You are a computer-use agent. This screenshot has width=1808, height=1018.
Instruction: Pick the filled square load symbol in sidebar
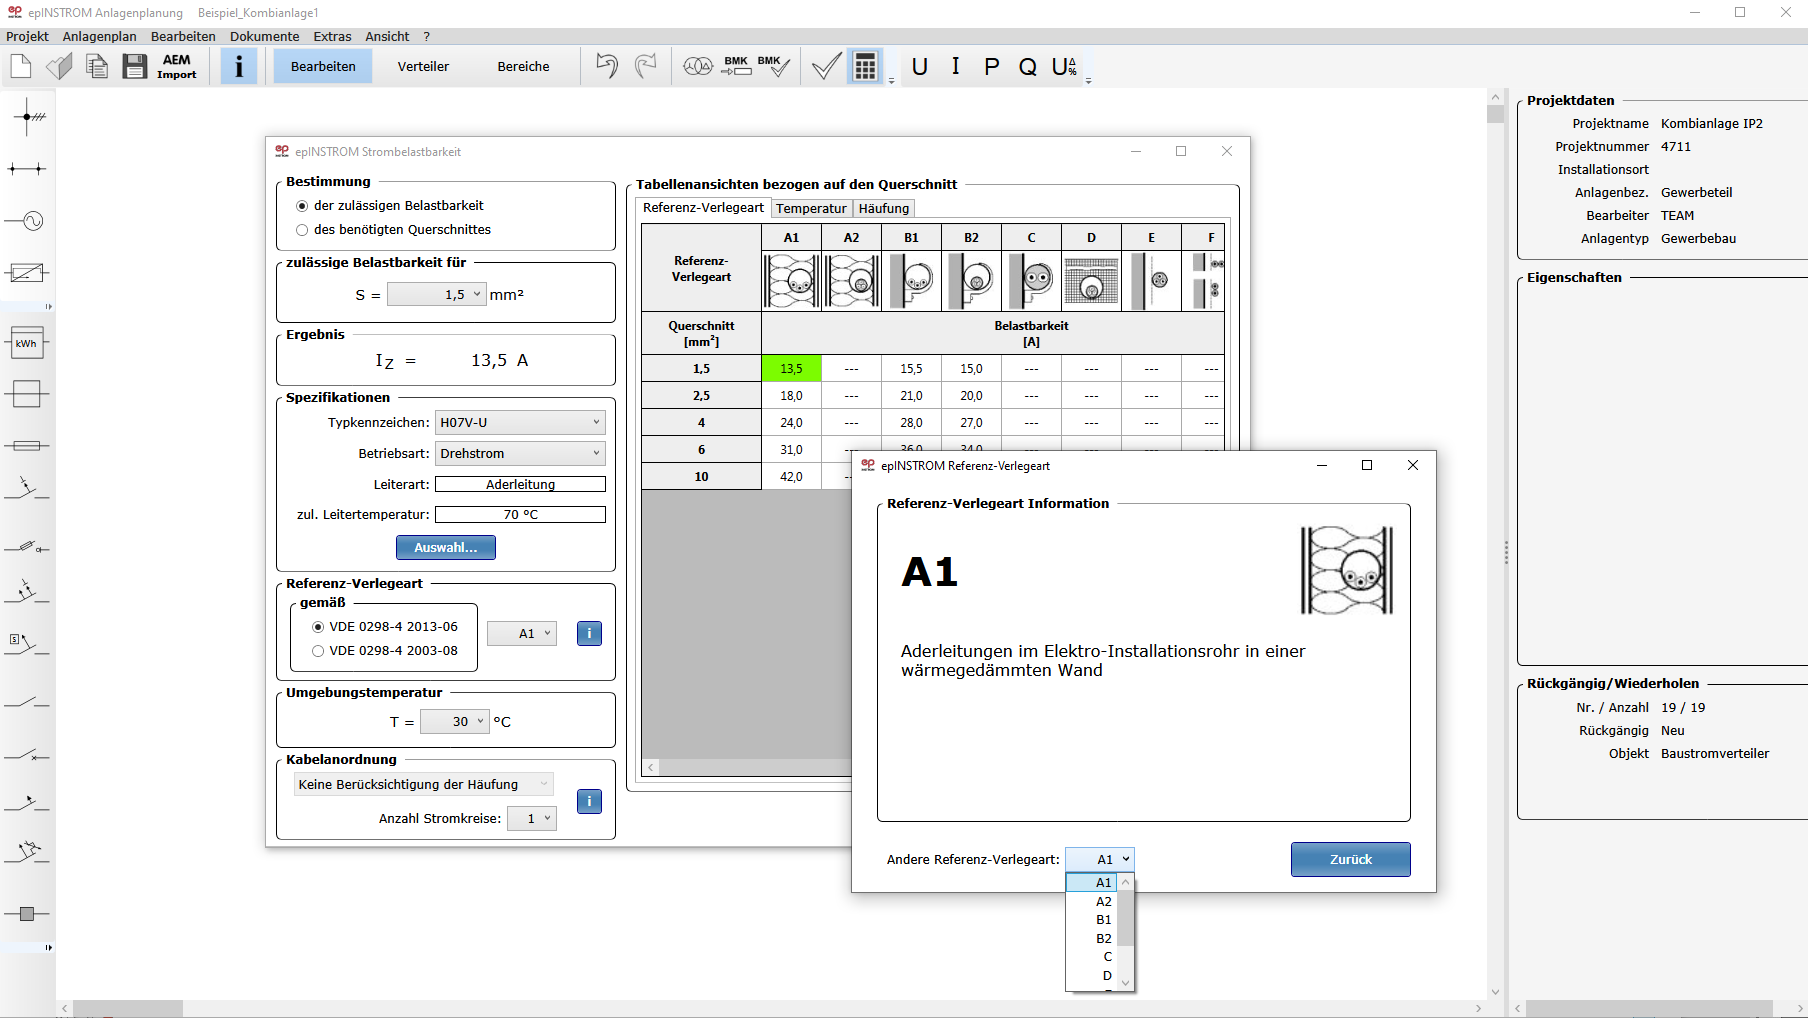27,914
